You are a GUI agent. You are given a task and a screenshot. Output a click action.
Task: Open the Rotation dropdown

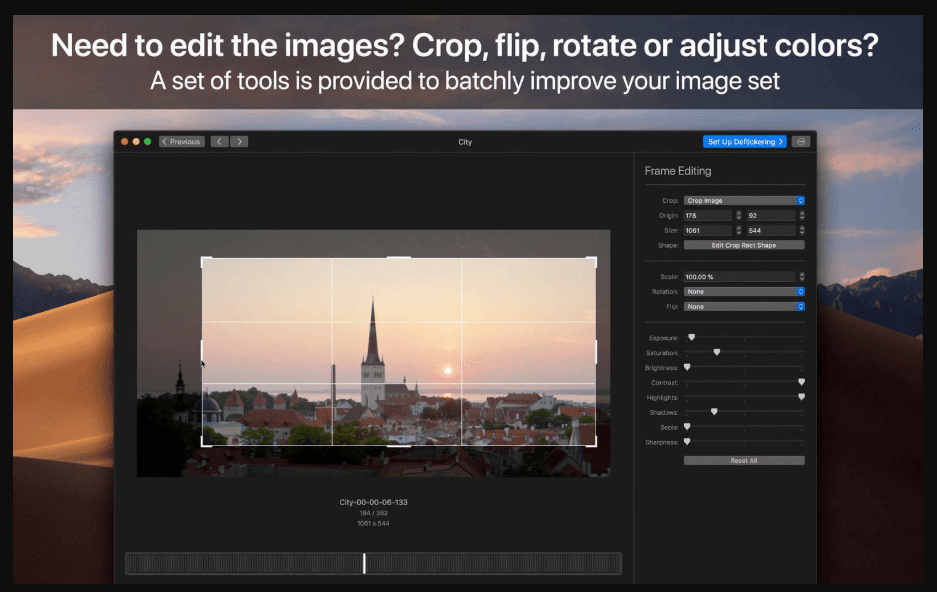(x=744, y=292)
